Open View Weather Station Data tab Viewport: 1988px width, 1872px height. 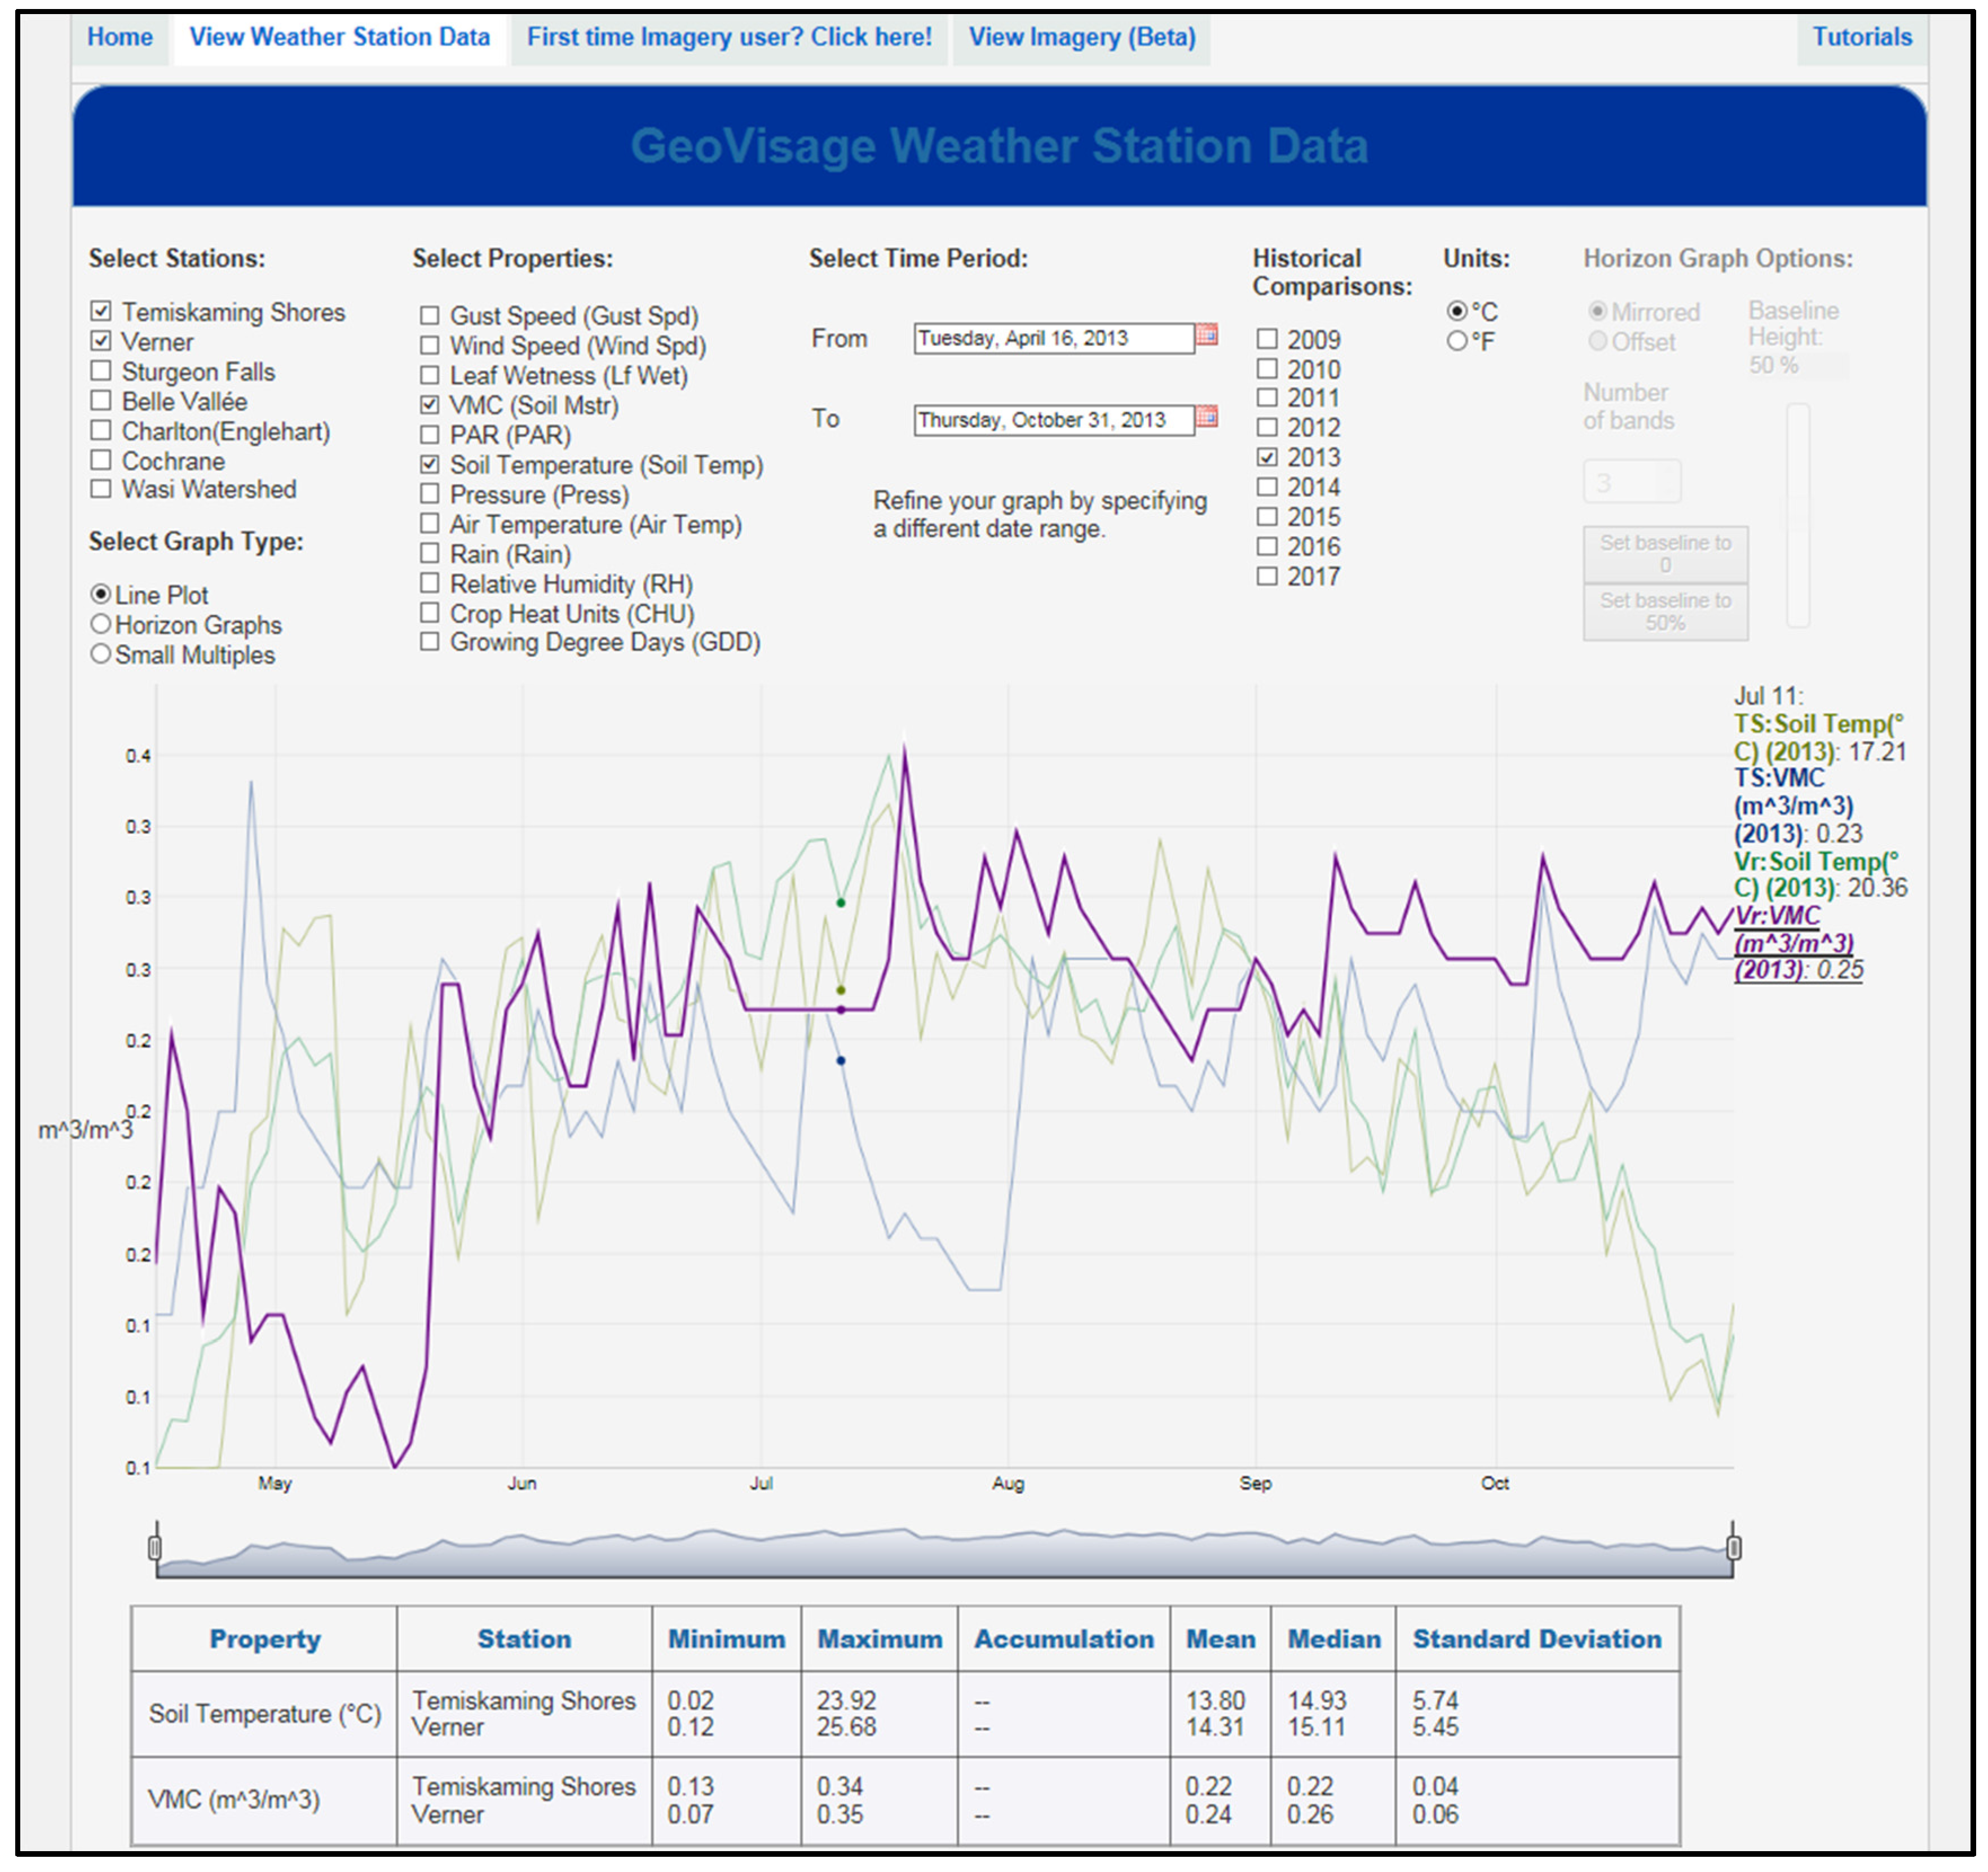coord(340,37)
